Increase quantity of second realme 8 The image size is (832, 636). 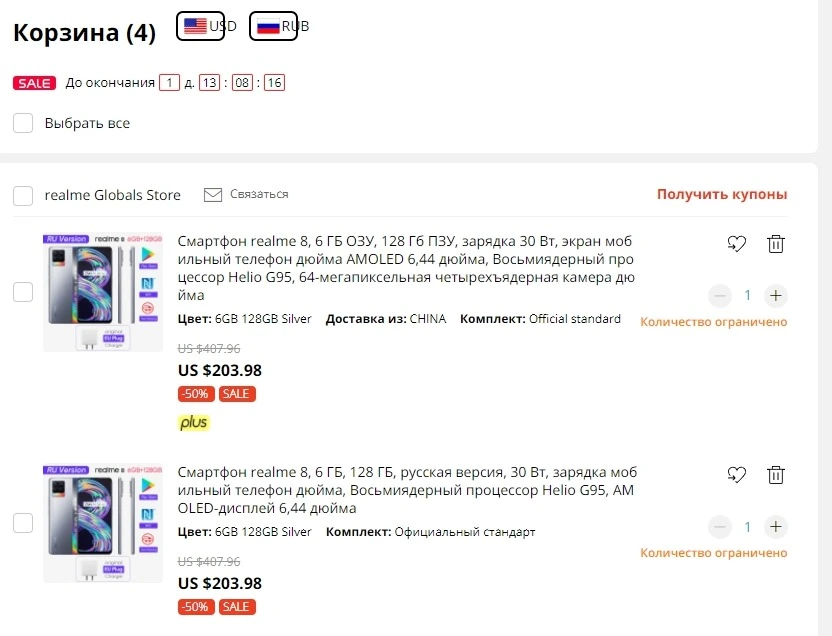[776, 527]
